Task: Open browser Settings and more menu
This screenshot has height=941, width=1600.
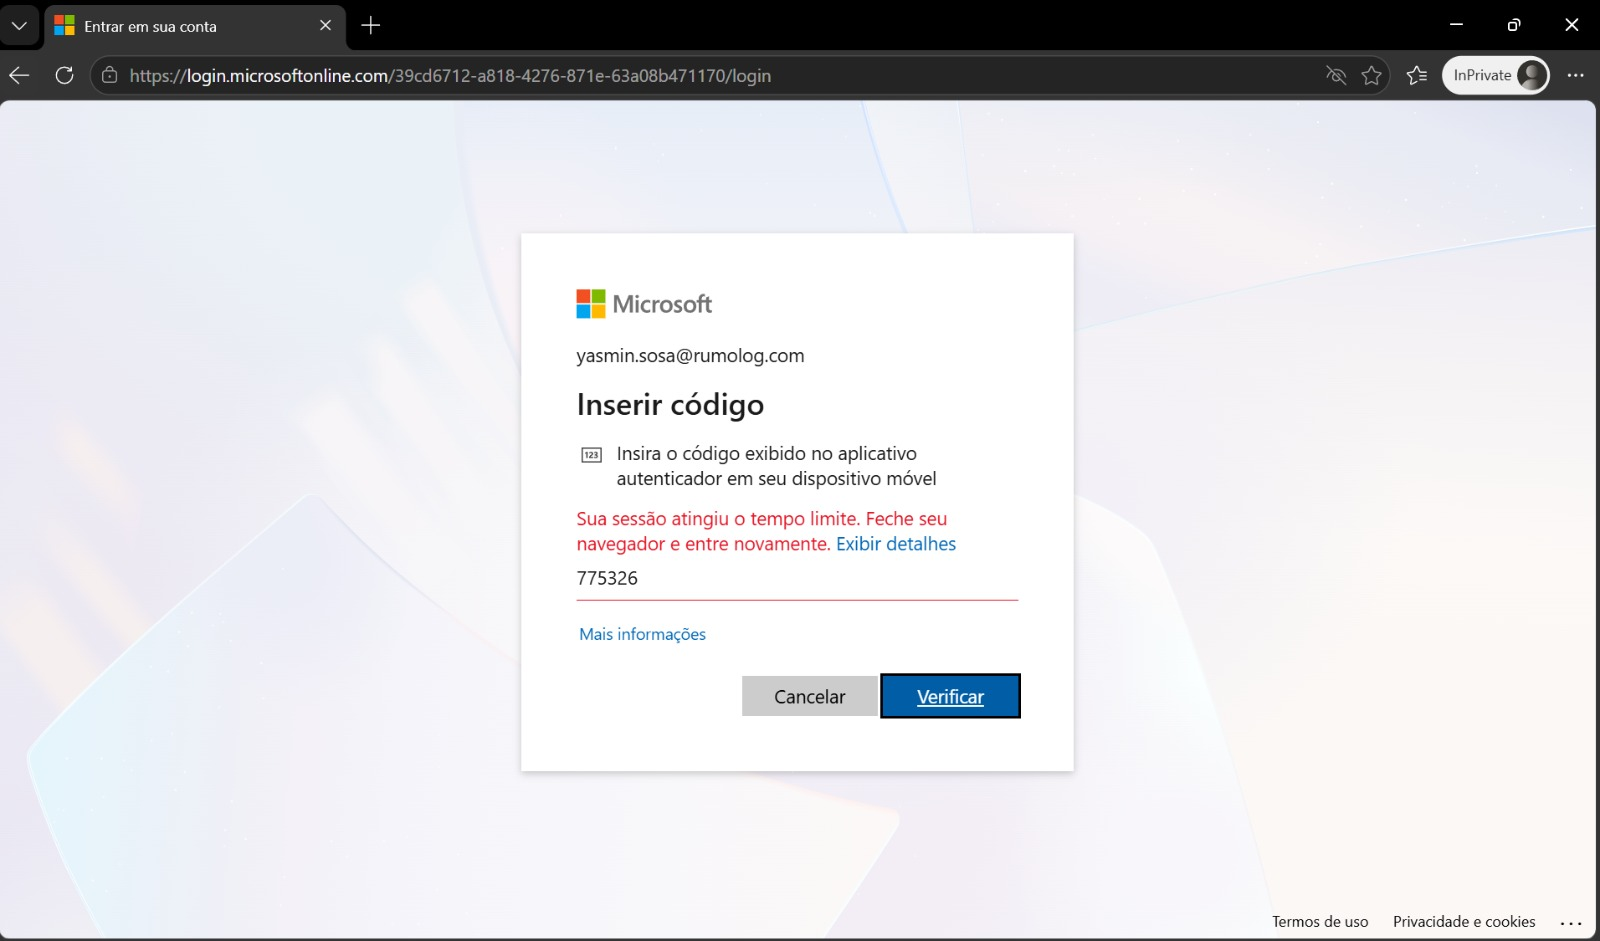Action: (x=1576, y=75)
